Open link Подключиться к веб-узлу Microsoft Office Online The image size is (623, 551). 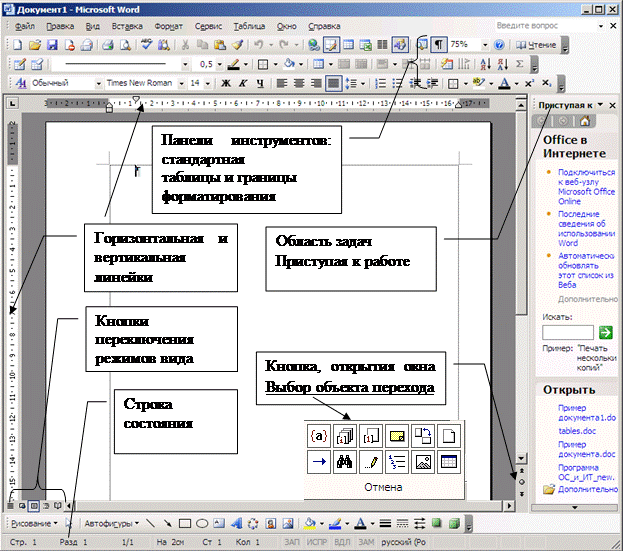[586, 187]
